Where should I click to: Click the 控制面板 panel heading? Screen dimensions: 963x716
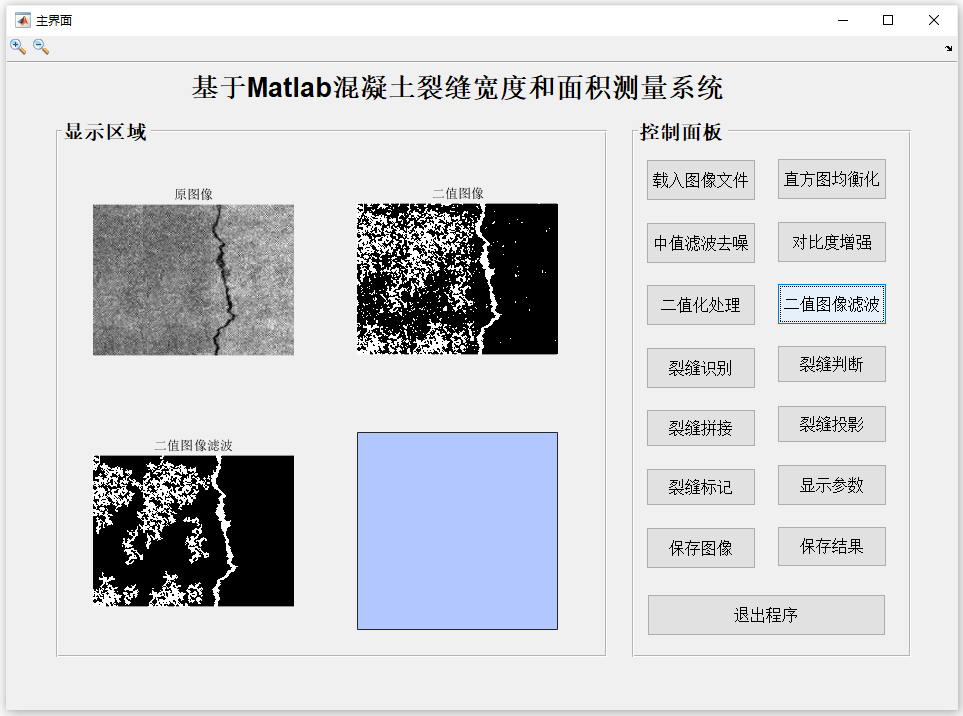pos(681,131)
